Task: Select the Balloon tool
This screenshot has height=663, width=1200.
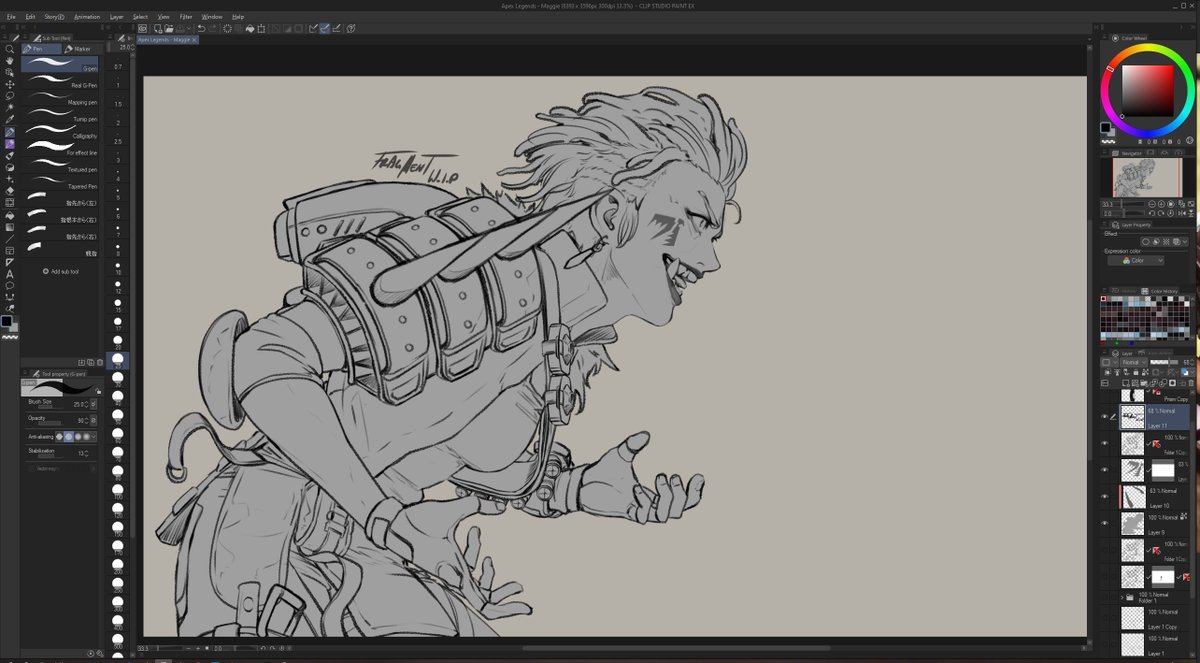Action: (x=10, y=285)
